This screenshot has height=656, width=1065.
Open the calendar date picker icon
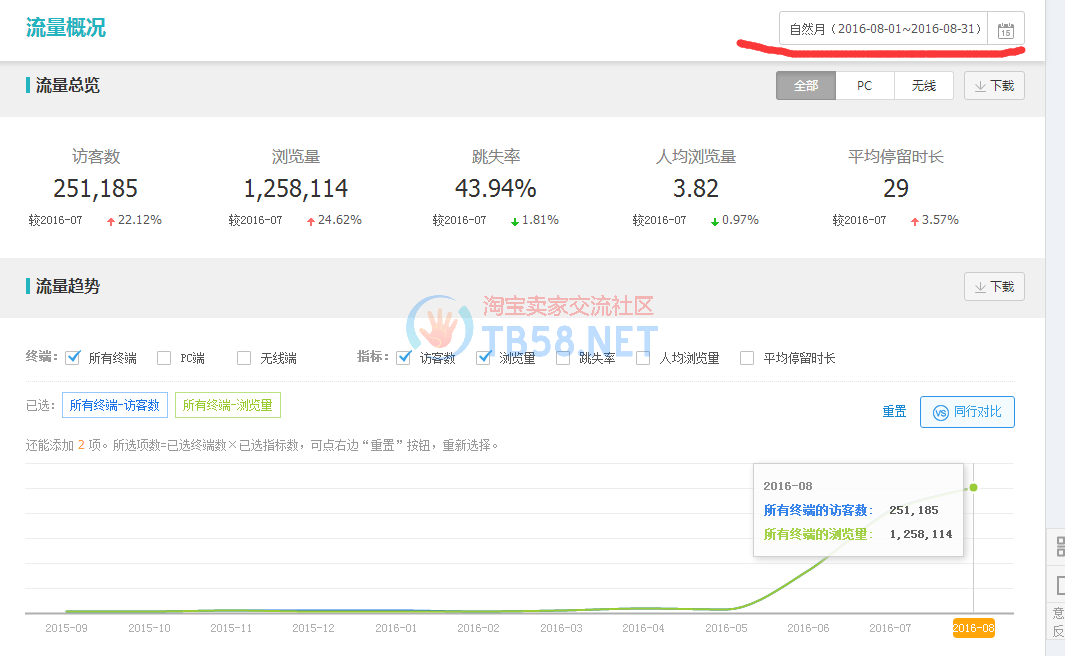tap(1006, 30)
